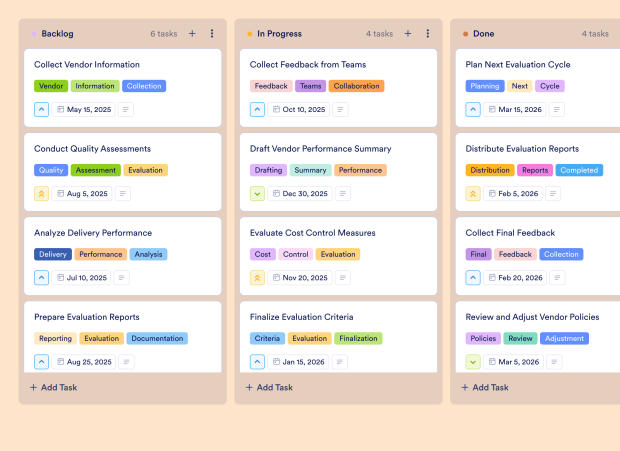Toggle high priority icon on Conduct Quality Assessments
The width and height of the screenshot is (620, 451).
pyautogui.click(x=41, y=194)
